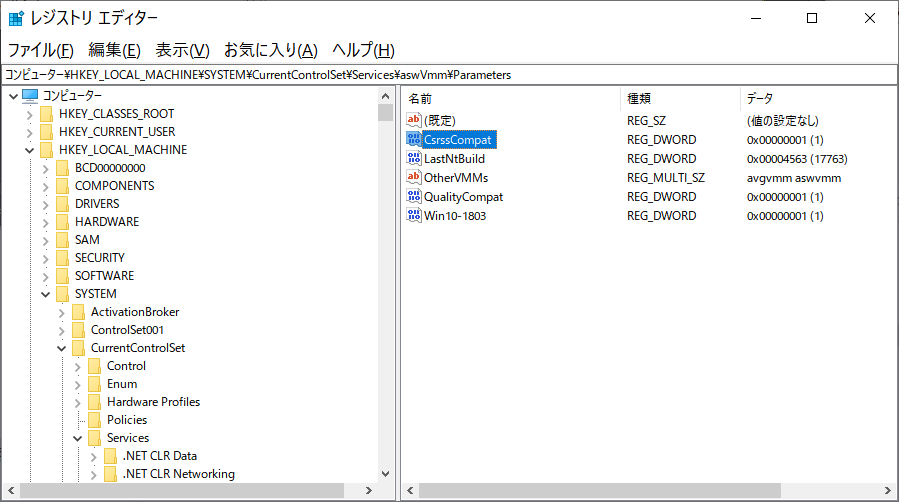Click the ControlSet001 folder icon

click(x=79, y=330)
